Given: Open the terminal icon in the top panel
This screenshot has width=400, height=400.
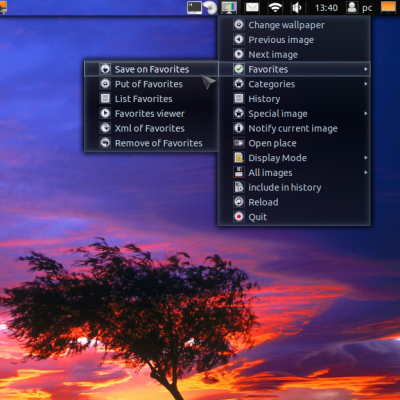Looking at the screenshot, I should pos(194,7).
